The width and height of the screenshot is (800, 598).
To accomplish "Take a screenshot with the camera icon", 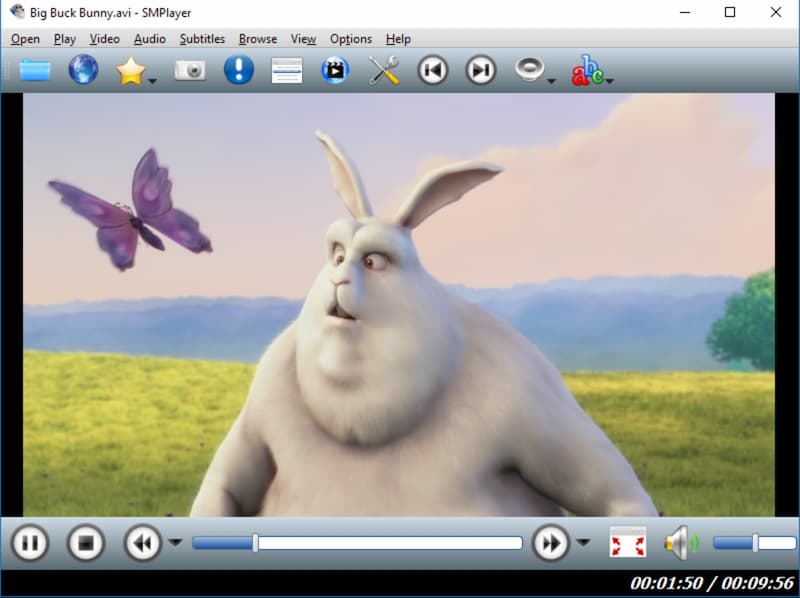I will 190,70.
